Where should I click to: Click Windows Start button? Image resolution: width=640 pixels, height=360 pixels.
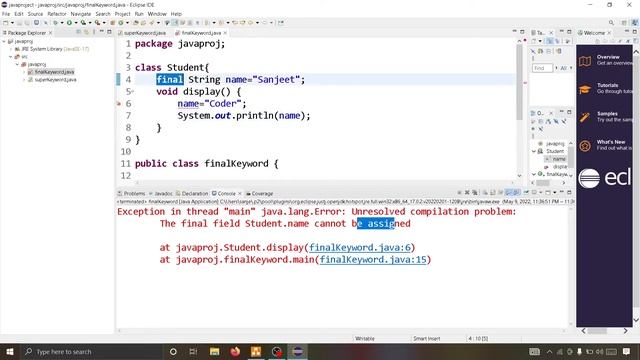click(x=10, y=351)
